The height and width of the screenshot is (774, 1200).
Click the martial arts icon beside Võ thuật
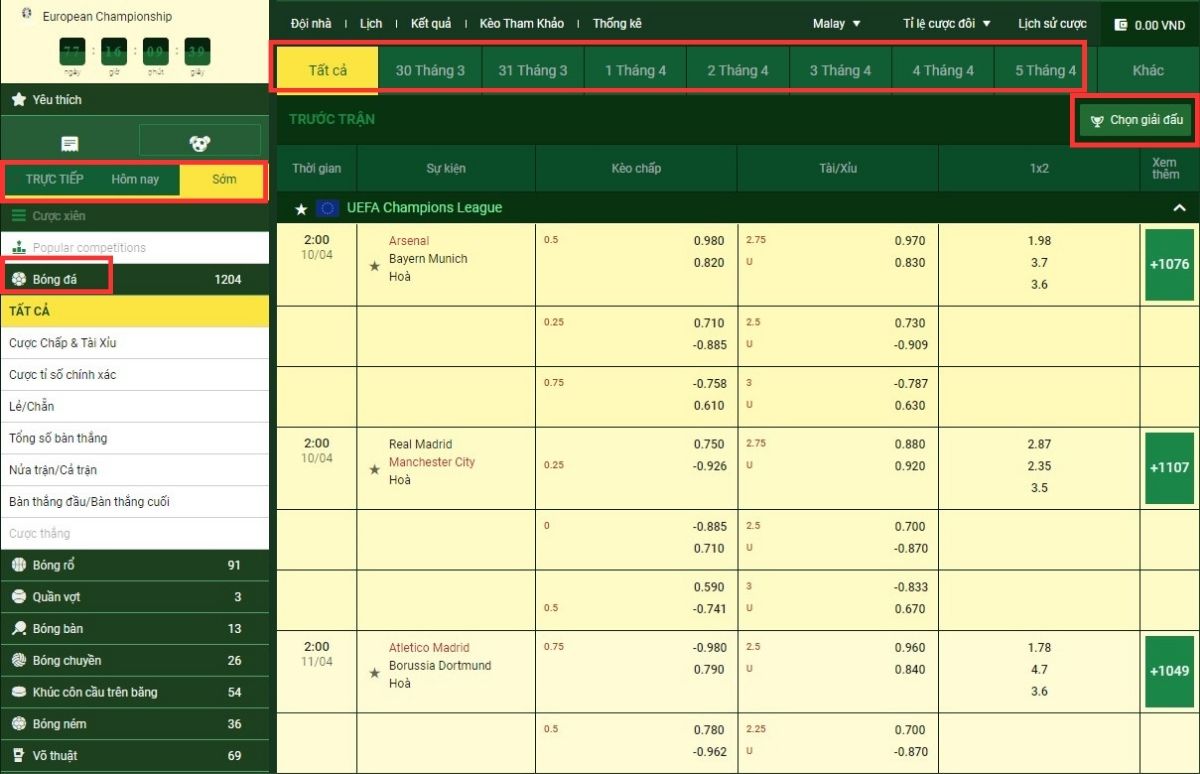18,756
